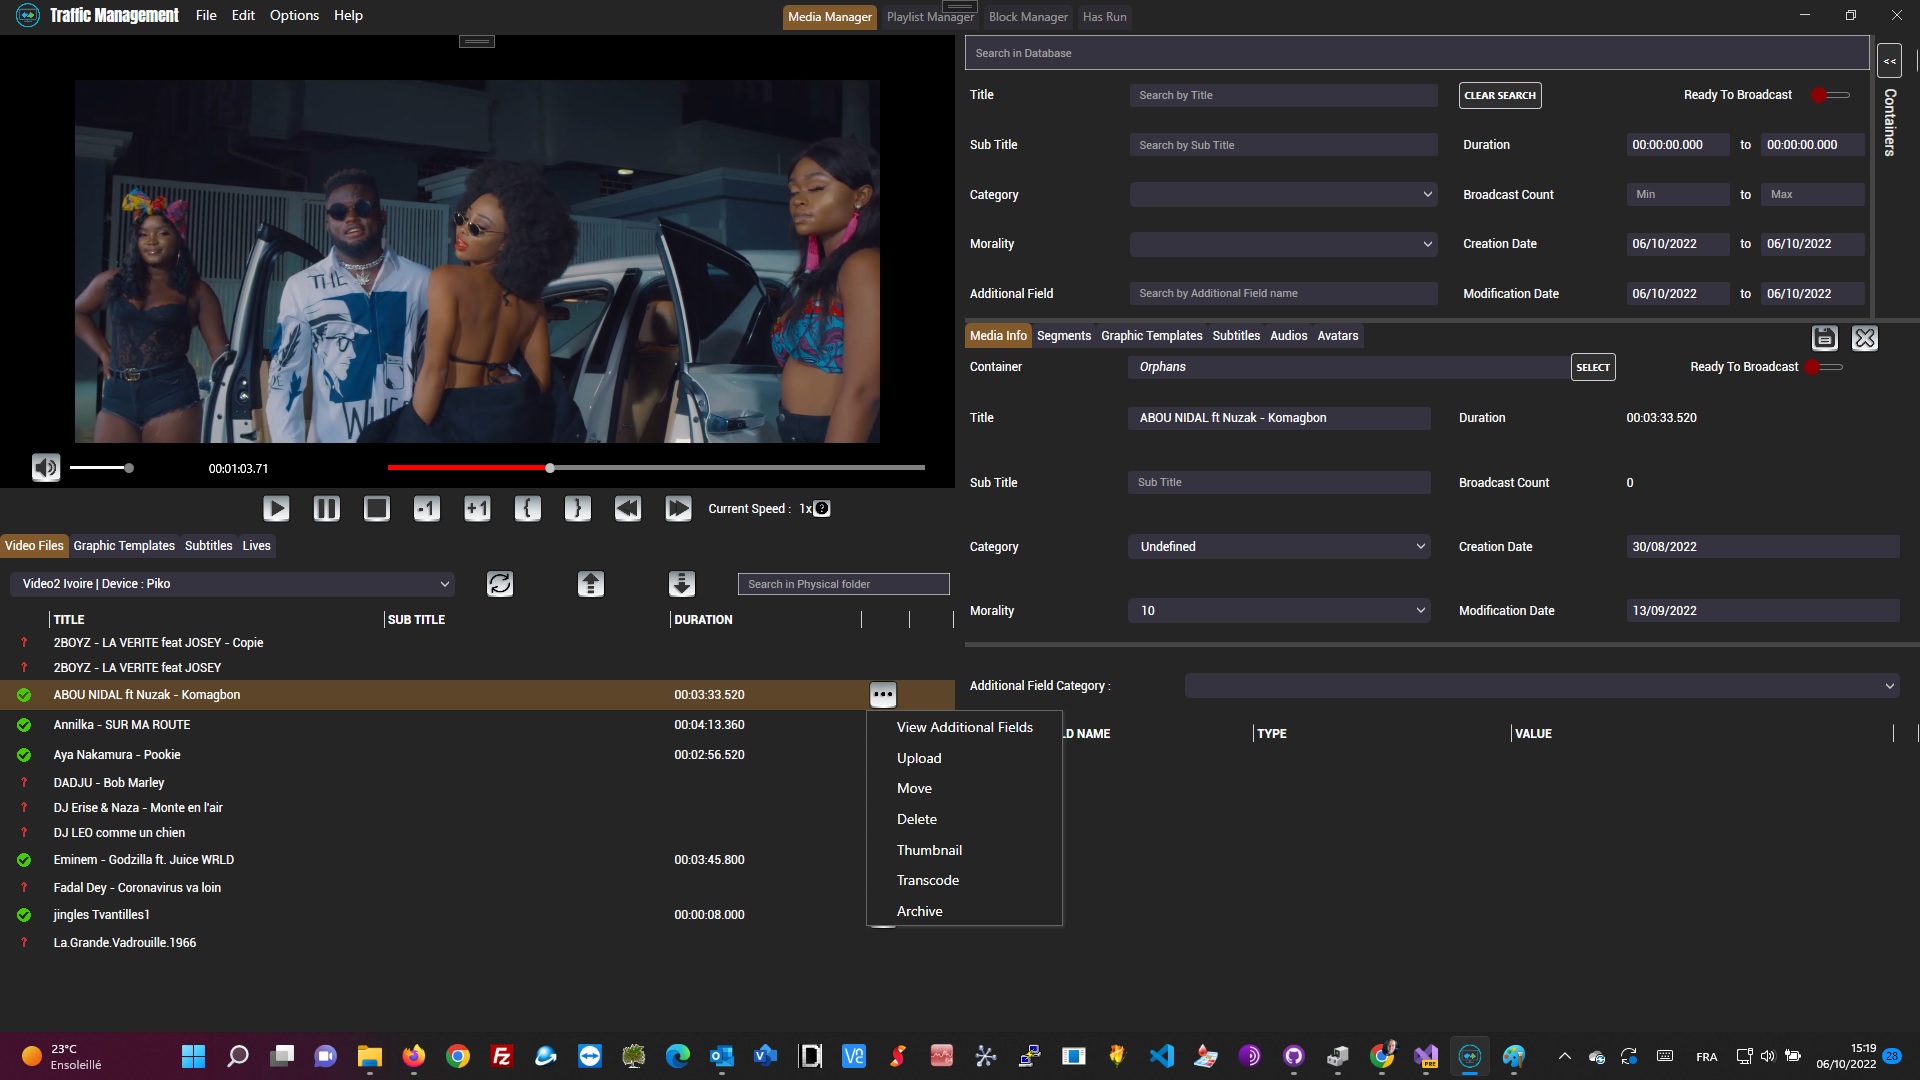
Task: Pause the video playback
Action: [x=326, y=509]
